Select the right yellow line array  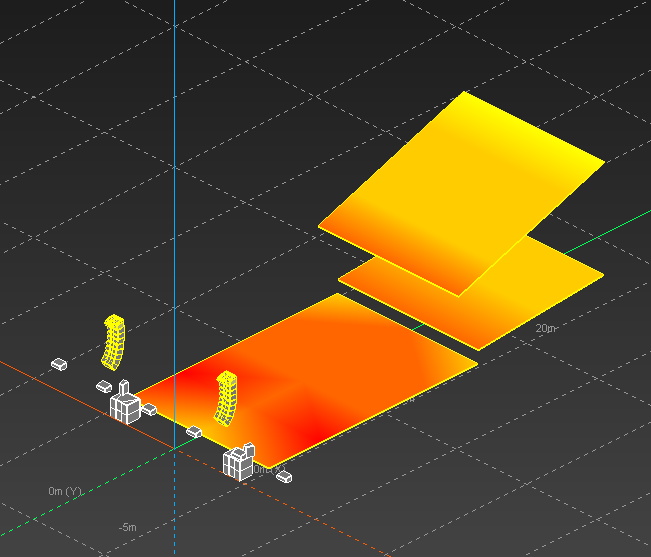226,398
